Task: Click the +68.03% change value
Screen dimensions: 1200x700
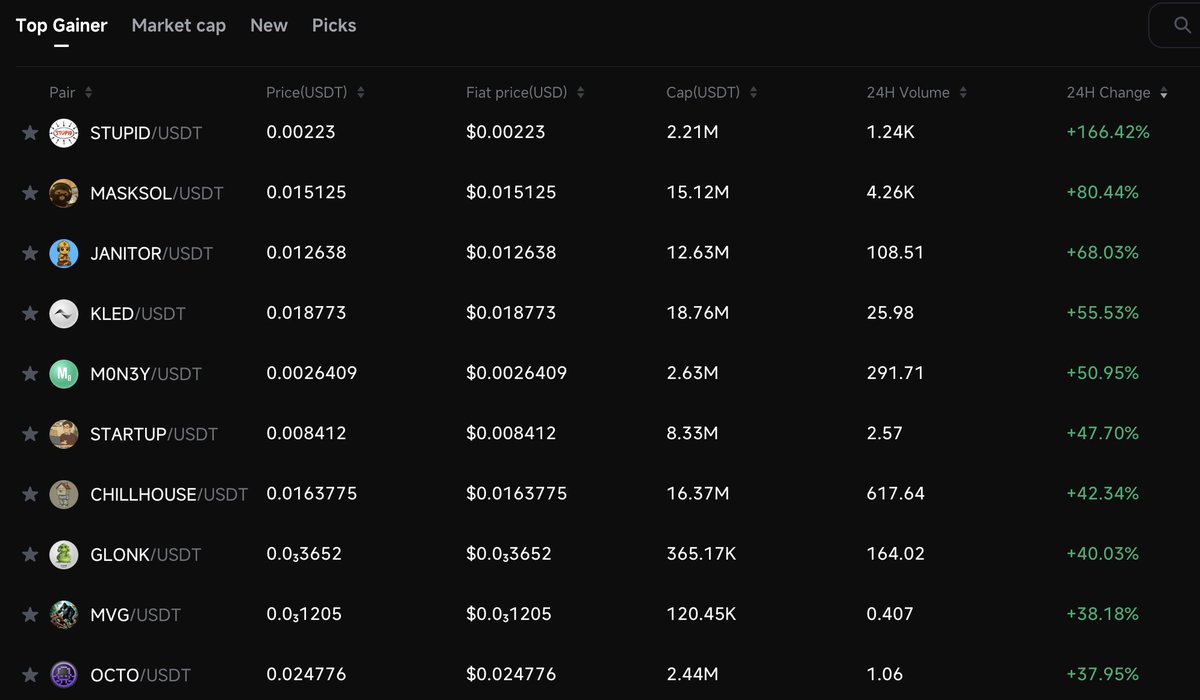Action: [x=1103, y=253]
